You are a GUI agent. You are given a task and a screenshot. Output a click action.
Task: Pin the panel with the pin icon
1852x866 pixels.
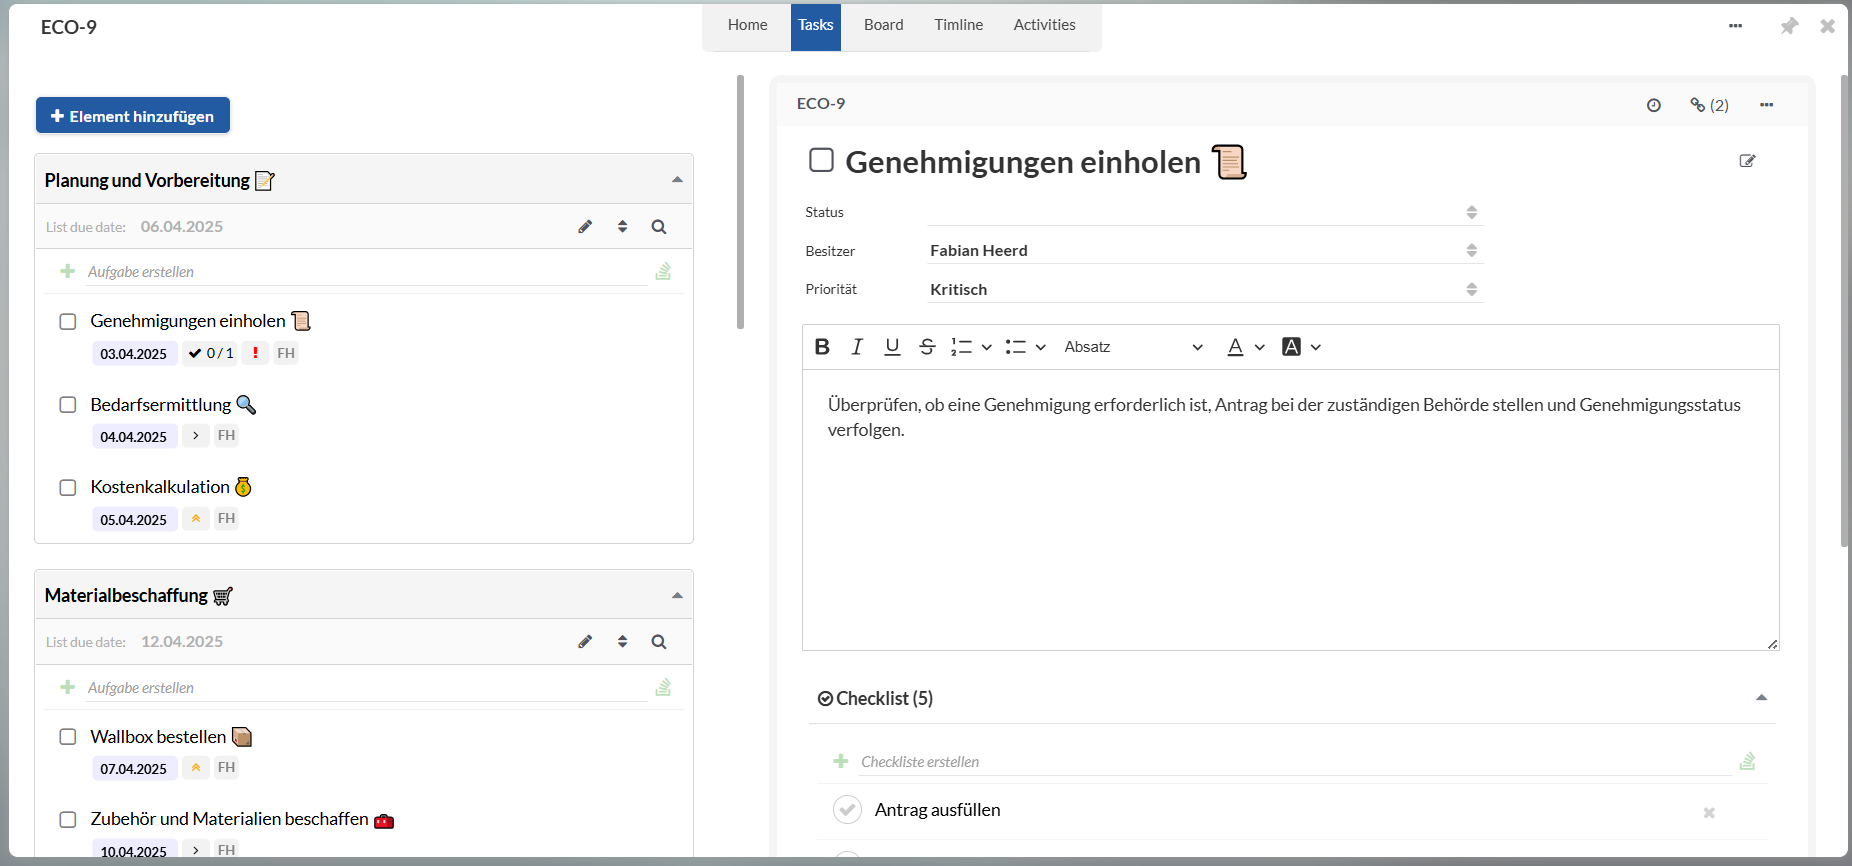(x=1789, y=26)
